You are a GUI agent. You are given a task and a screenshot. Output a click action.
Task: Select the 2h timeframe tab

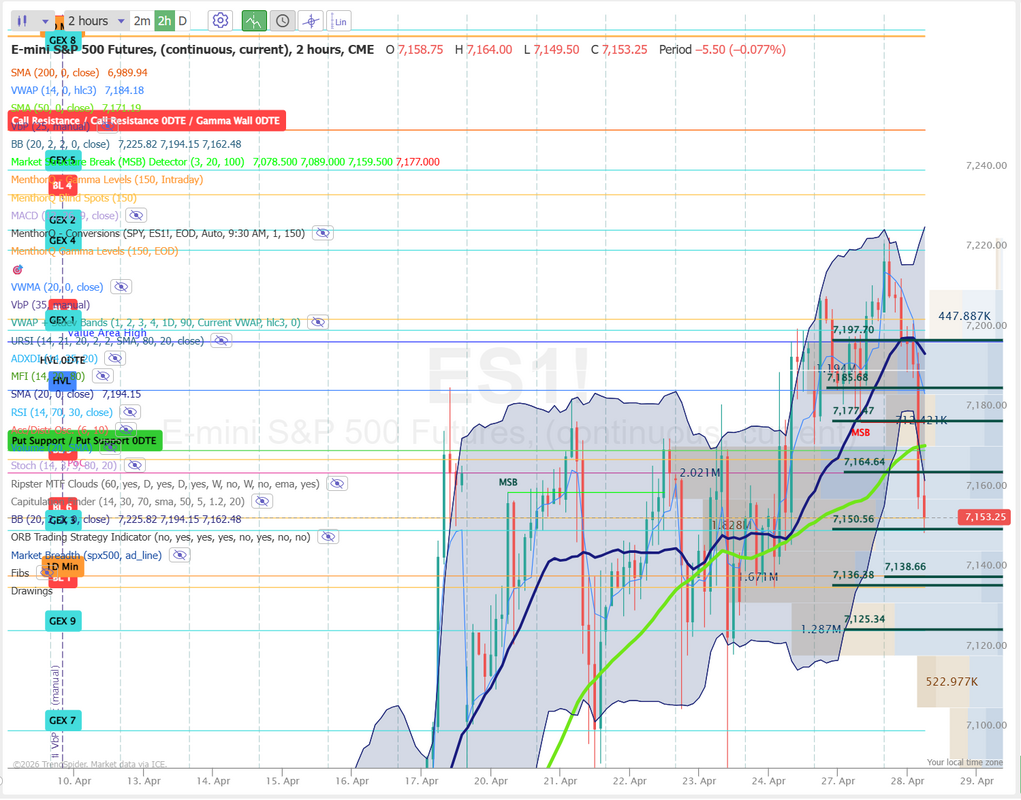click(164, 21)
